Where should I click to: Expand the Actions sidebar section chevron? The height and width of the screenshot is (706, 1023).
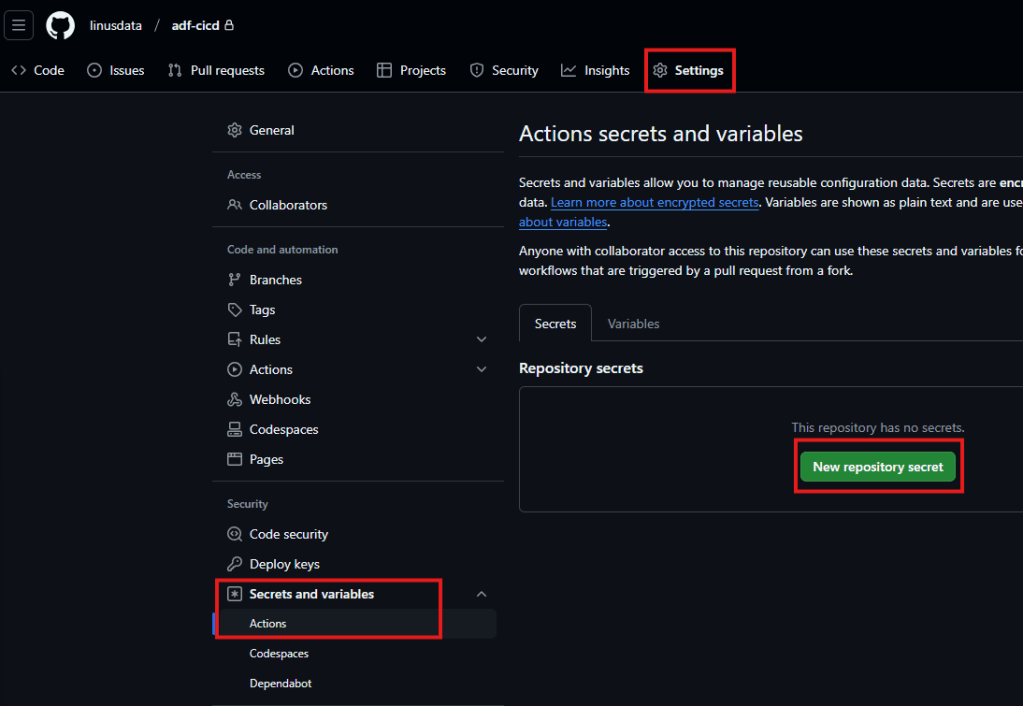click(481, 370)
